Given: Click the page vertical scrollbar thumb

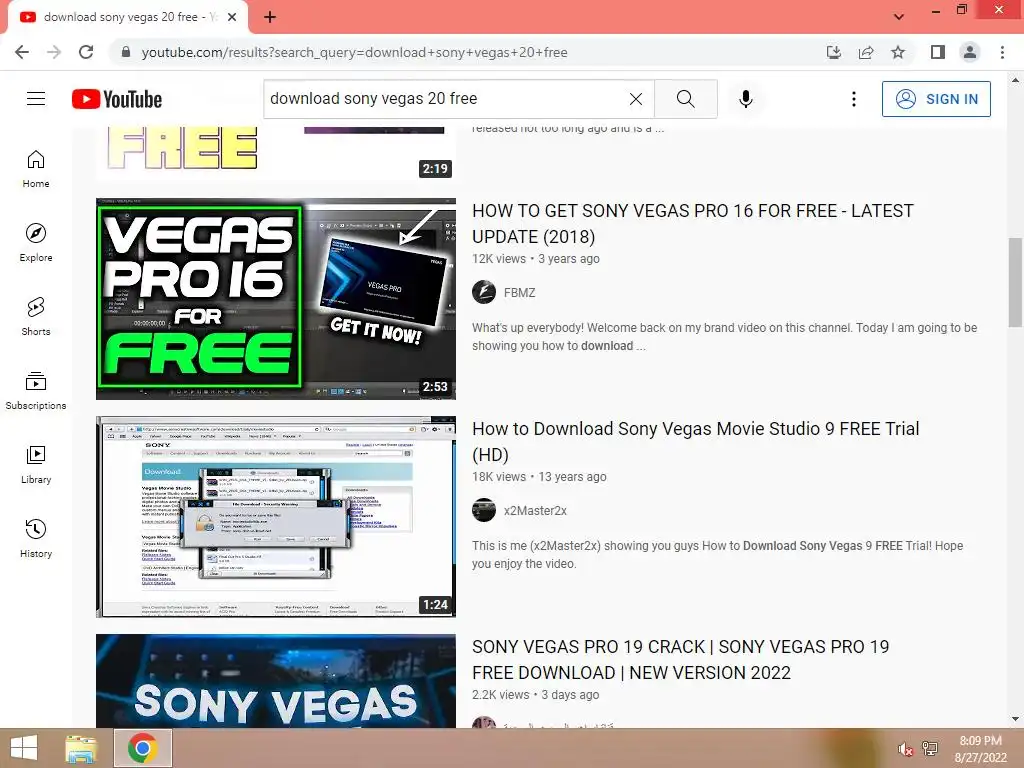Looking at the screenshot, I should [1015, 282].
